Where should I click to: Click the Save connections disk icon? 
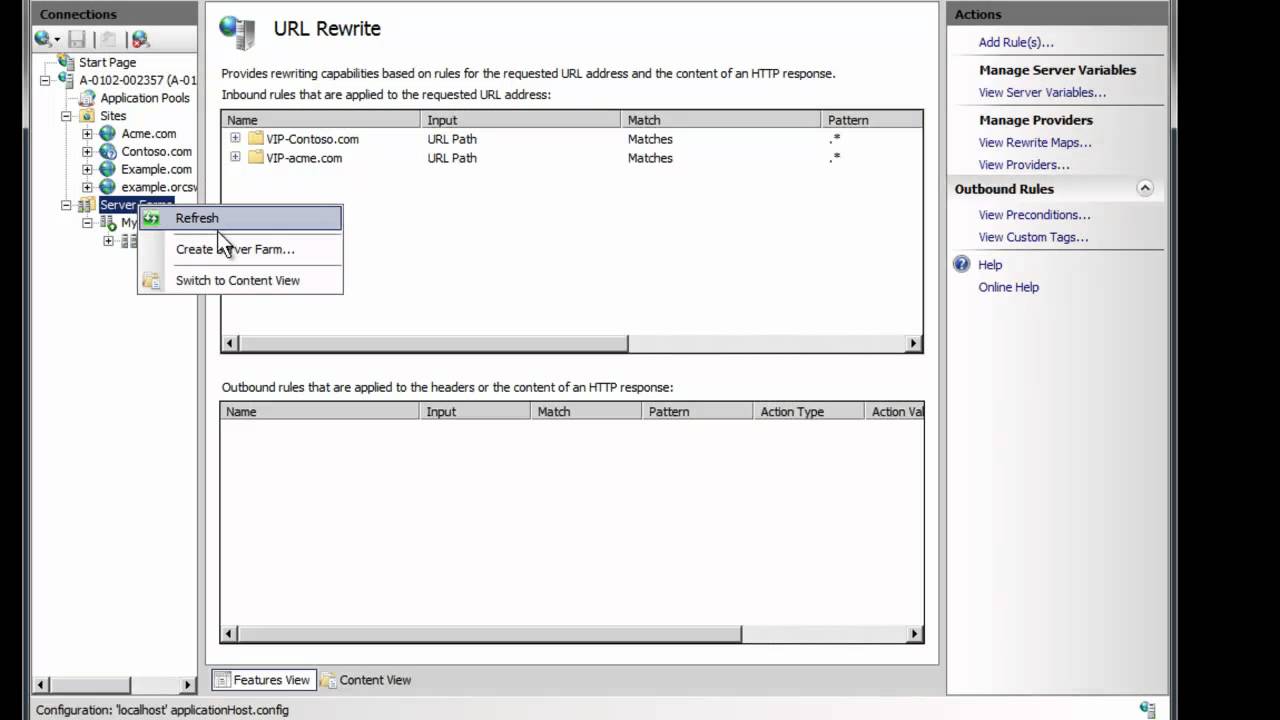(77, 39)
